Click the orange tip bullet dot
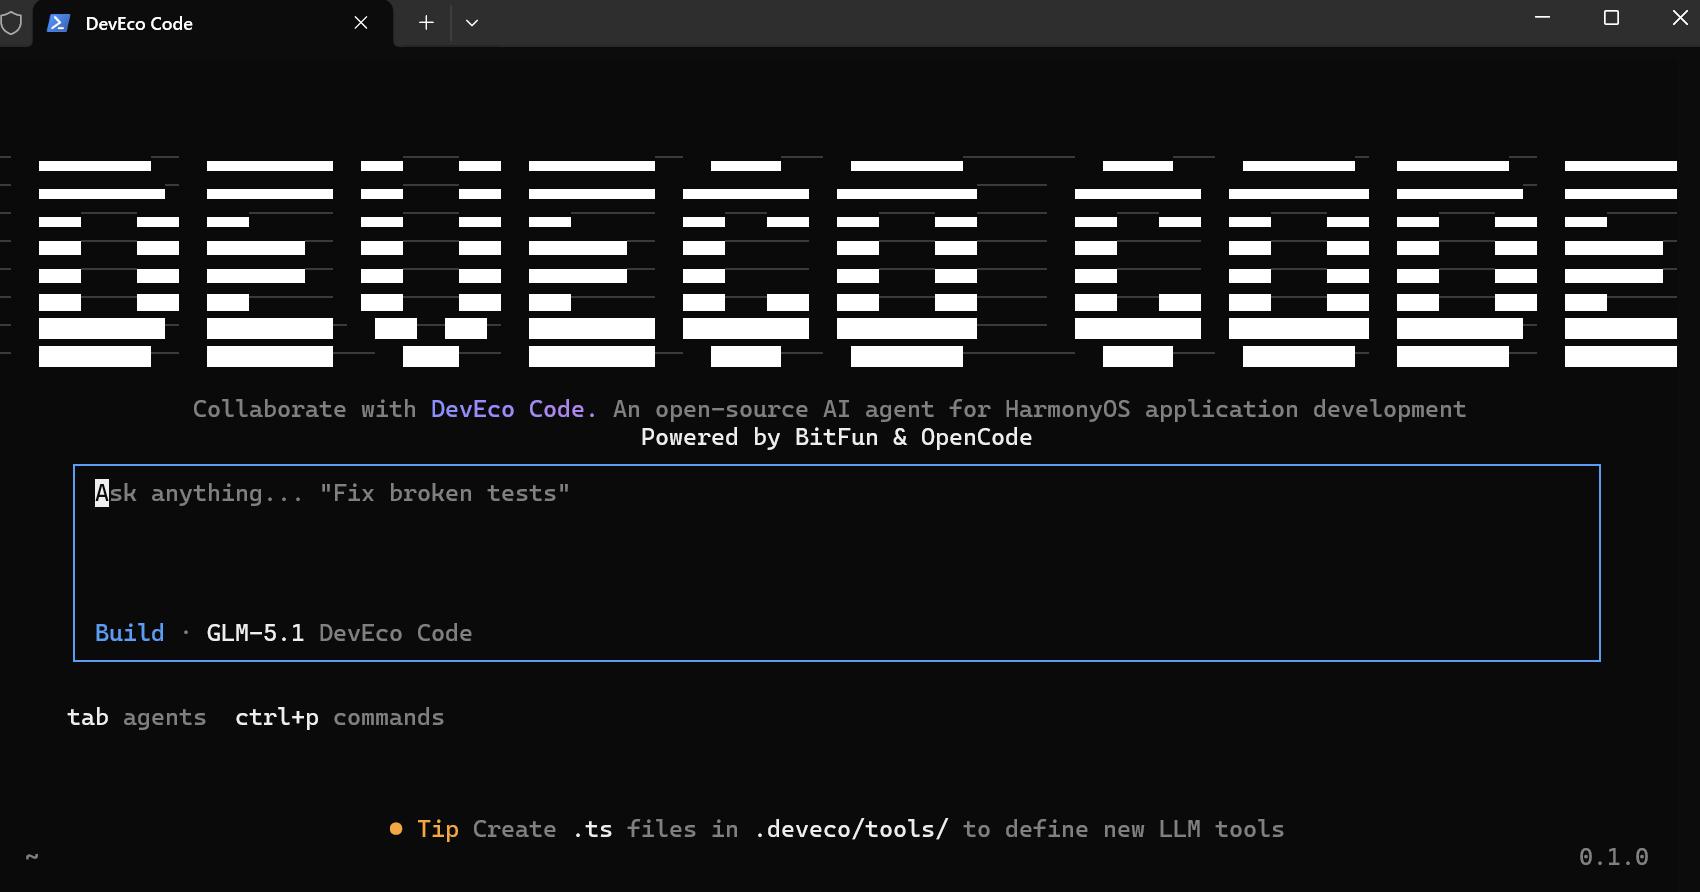The image size is (1700, 892). pos(396,829)
